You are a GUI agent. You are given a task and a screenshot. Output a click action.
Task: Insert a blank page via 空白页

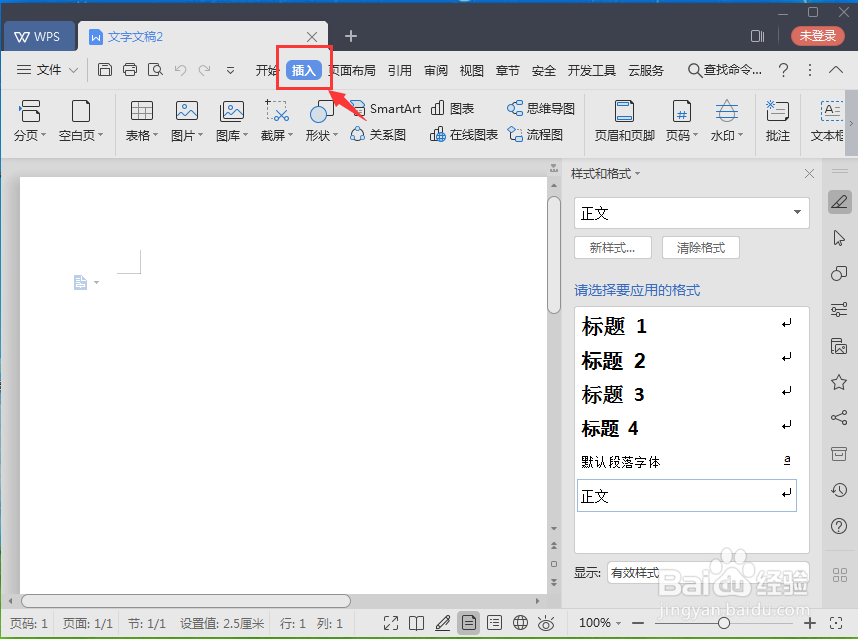pos(80,121)
